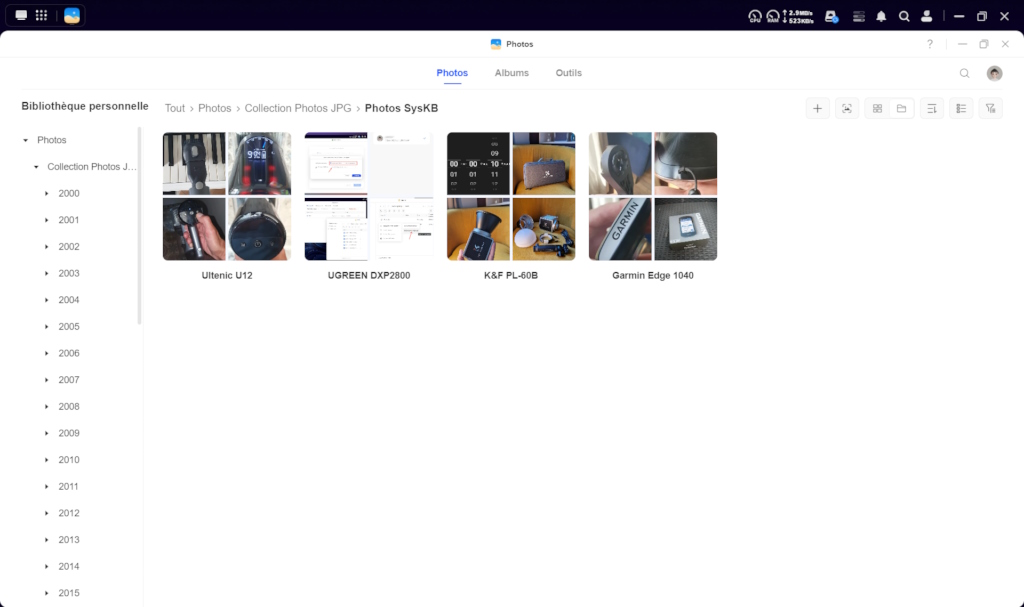Switch to folder view mode

(x=901, y=108)
